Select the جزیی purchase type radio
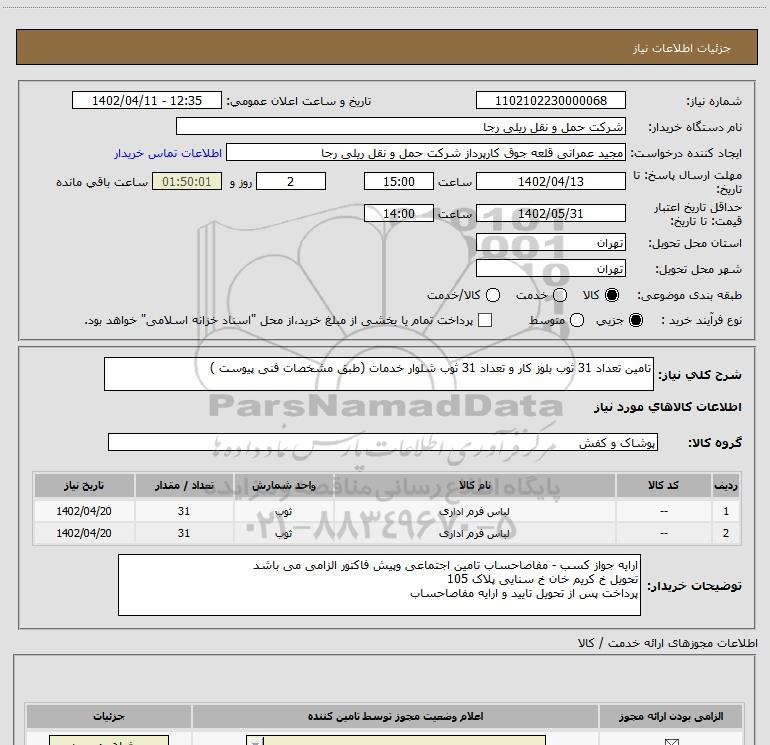Viewport: 770px width, 745px height. pos(636,320)
